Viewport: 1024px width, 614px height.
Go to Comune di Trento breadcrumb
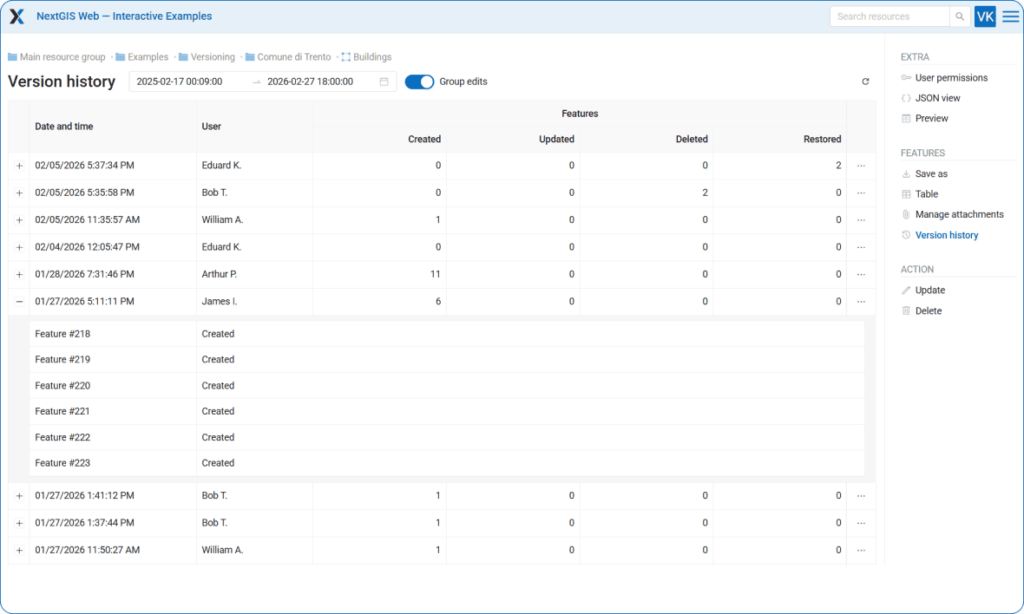289,57
